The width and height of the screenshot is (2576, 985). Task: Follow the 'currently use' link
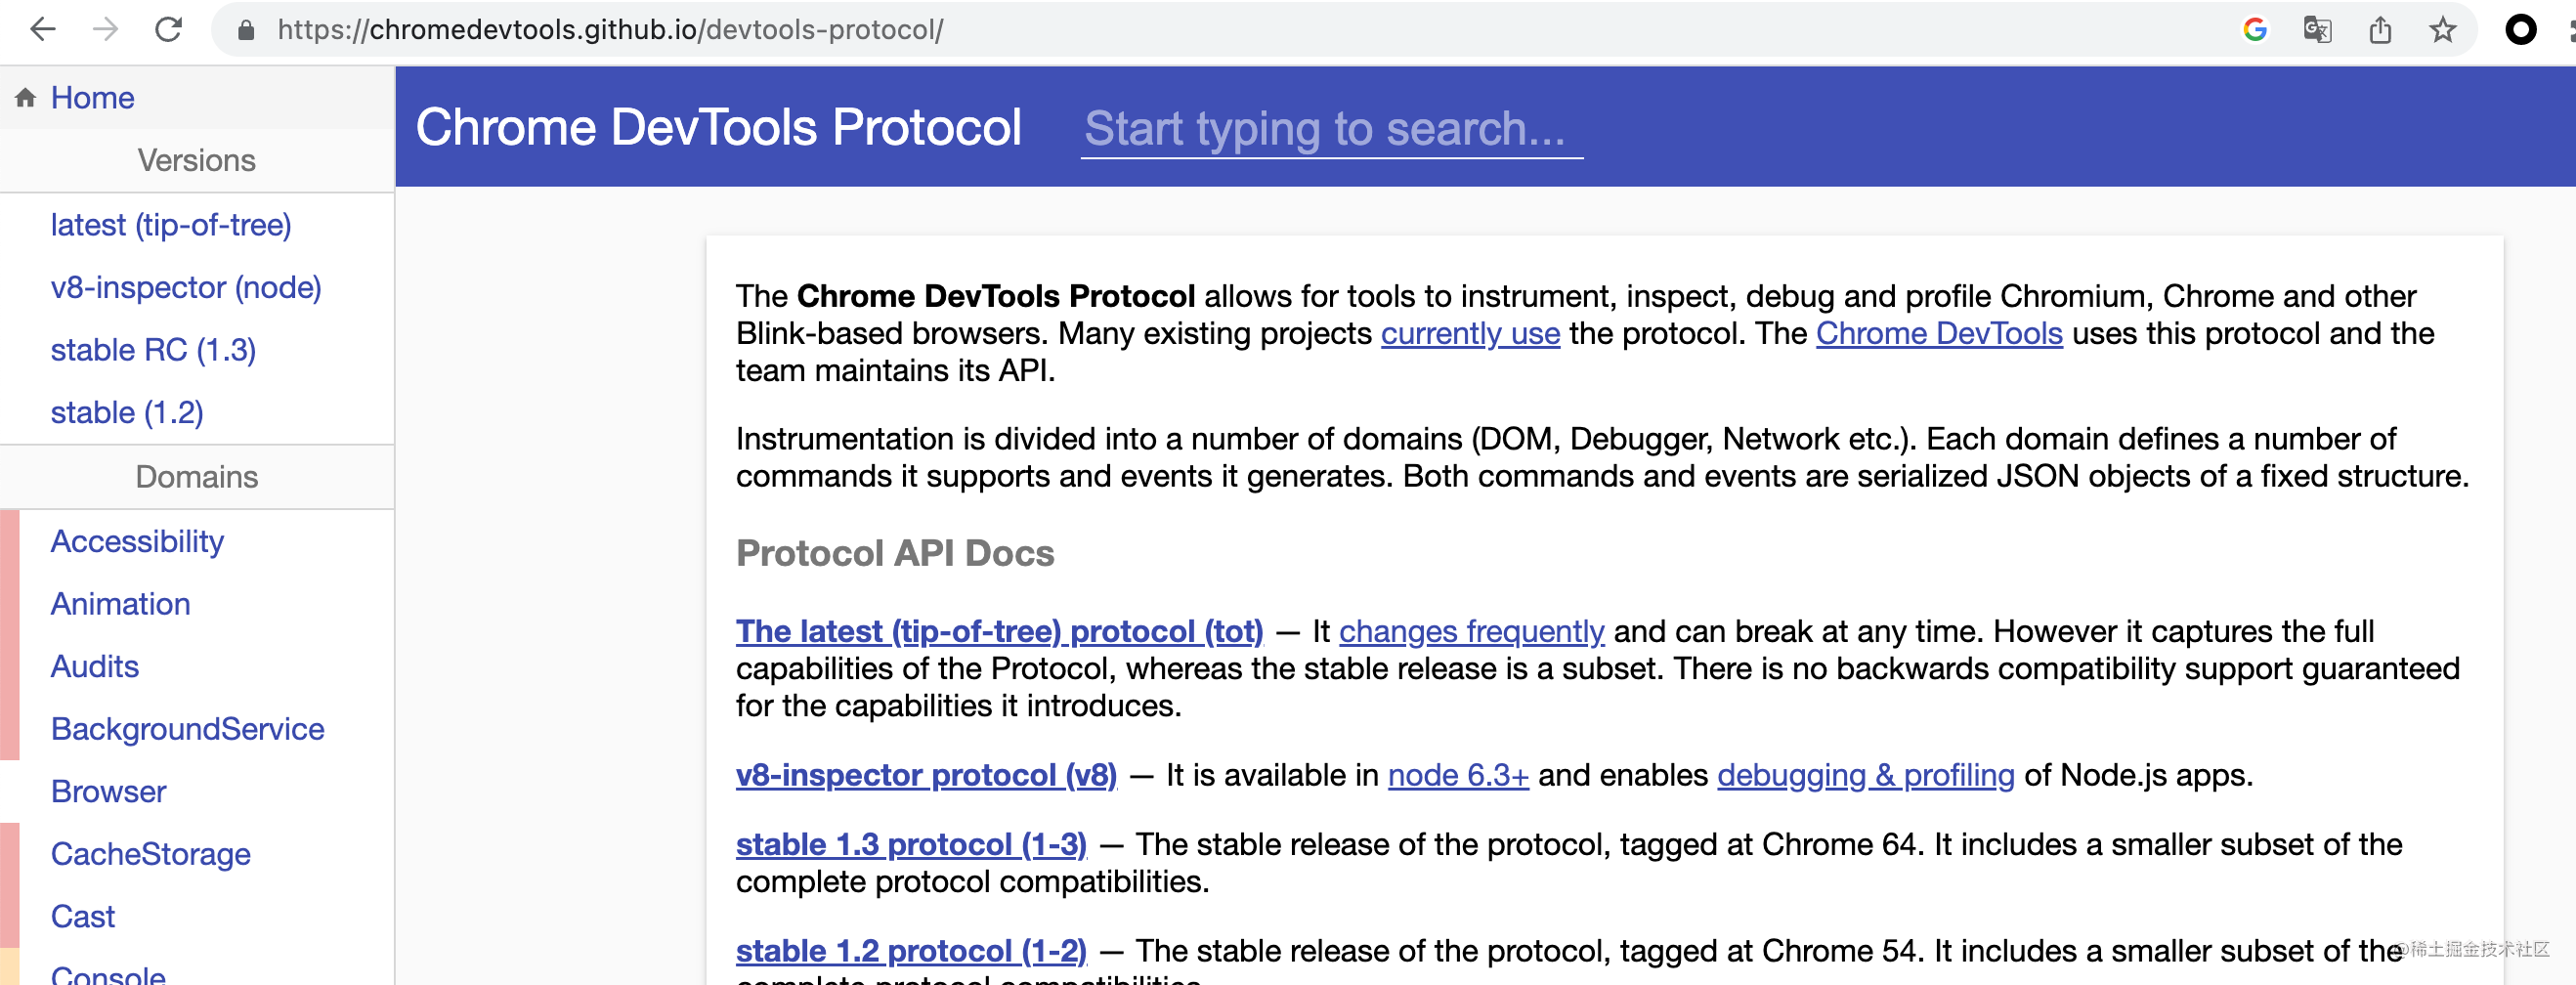1470,333
